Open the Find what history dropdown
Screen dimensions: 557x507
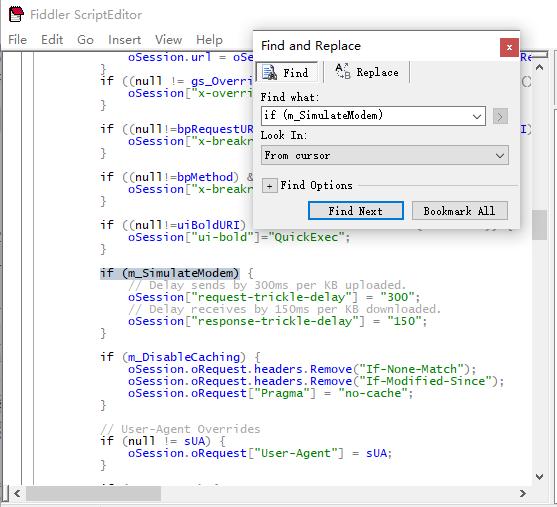pyautogui.click(x=477, y=116)
